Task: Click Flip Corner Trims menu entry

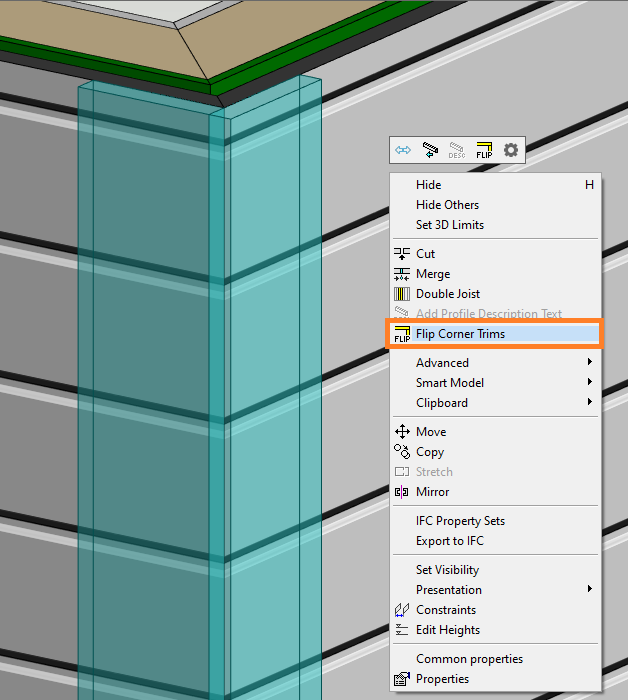Action: pos(460,334)
